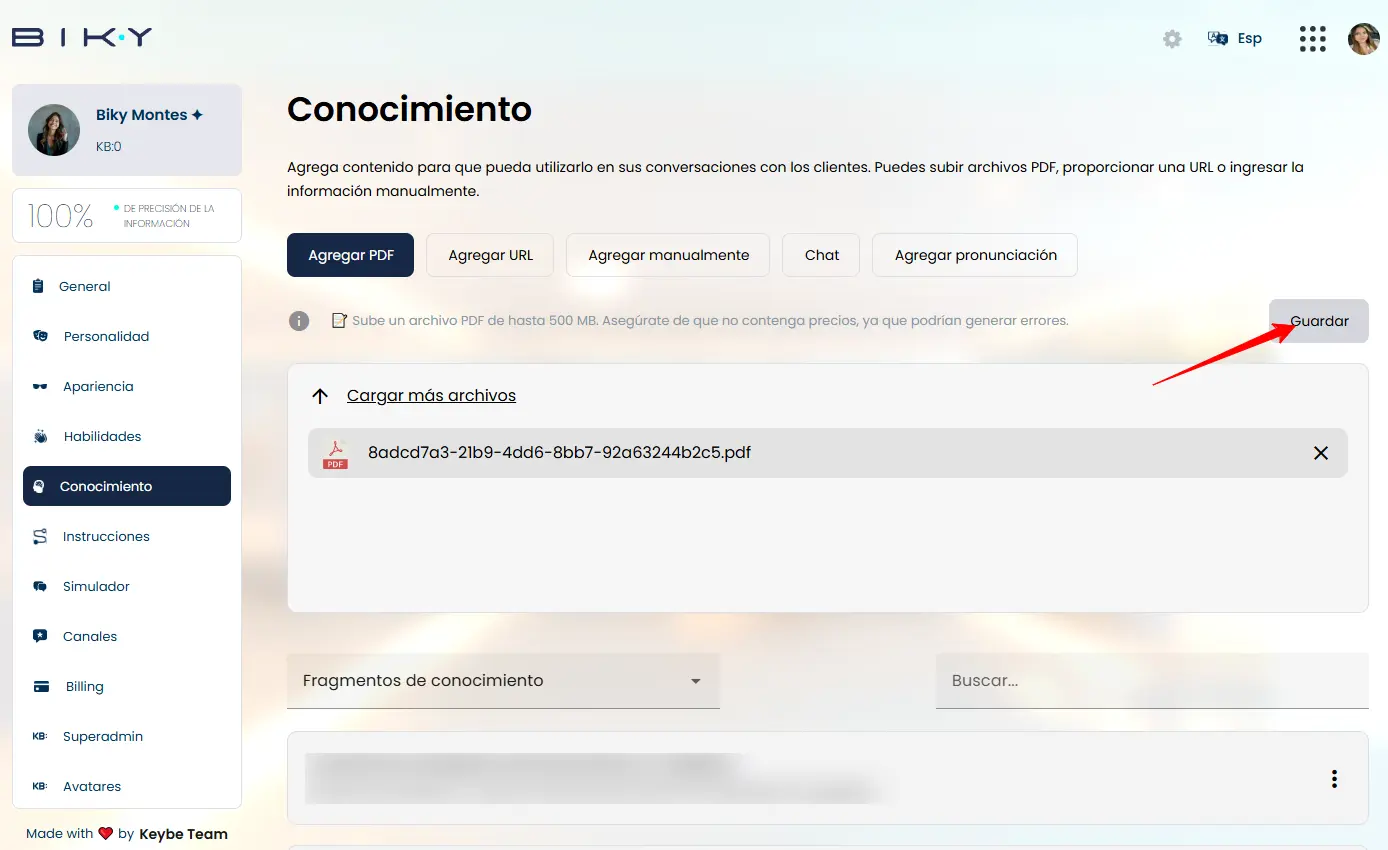Click the Buscar search field
The height and width of the screenshot is (850, 1388).
point(1152,681)
